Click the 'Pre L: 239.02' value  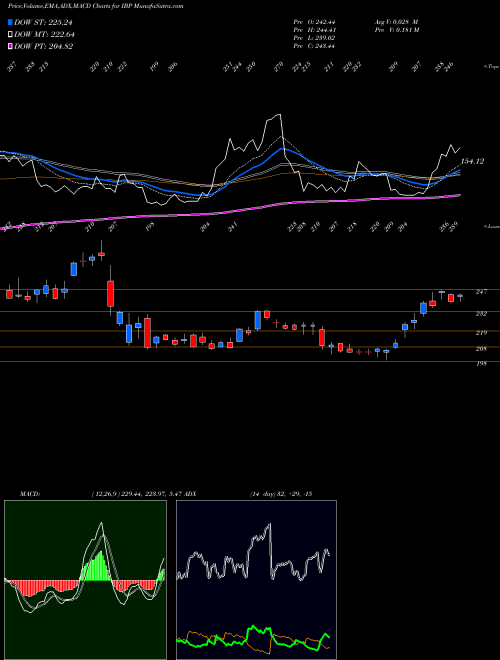pos(314,38)
